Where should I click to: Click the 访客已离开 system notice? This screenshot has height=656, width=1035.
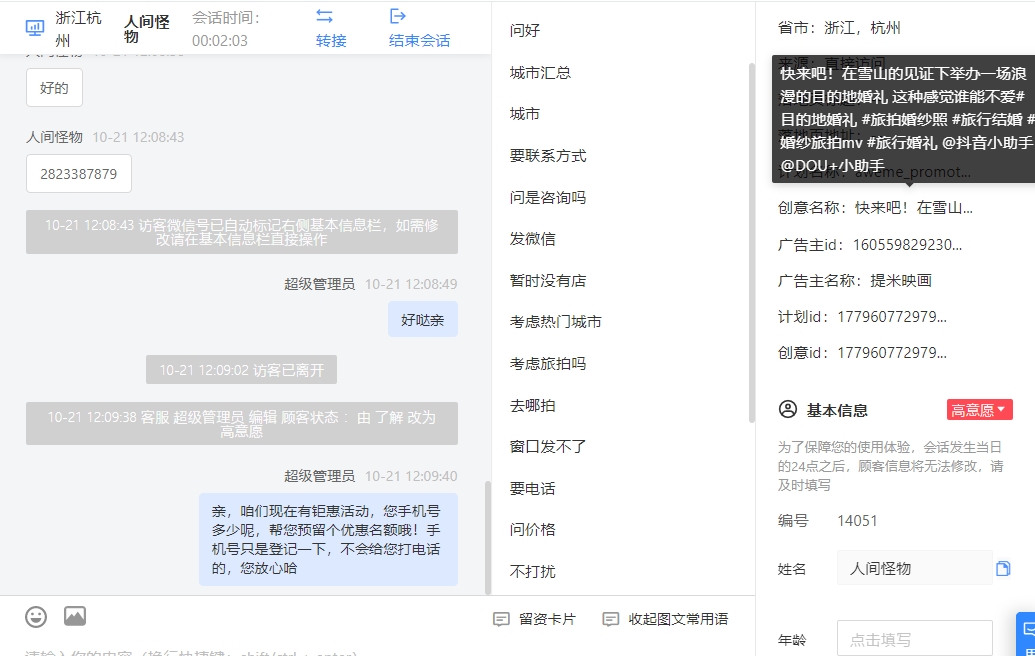pos(242,370)
